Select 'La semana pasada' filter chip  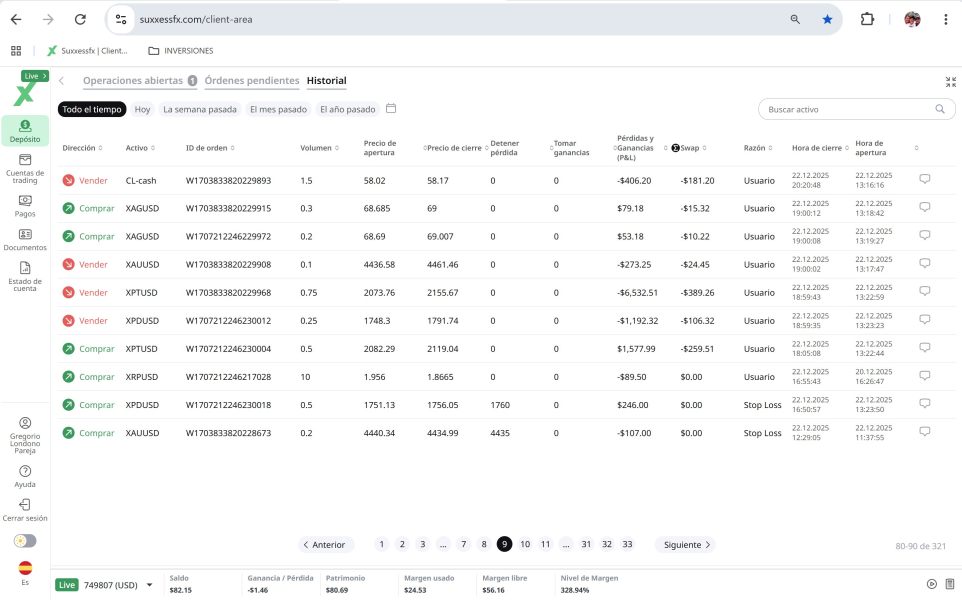[199, 109]
